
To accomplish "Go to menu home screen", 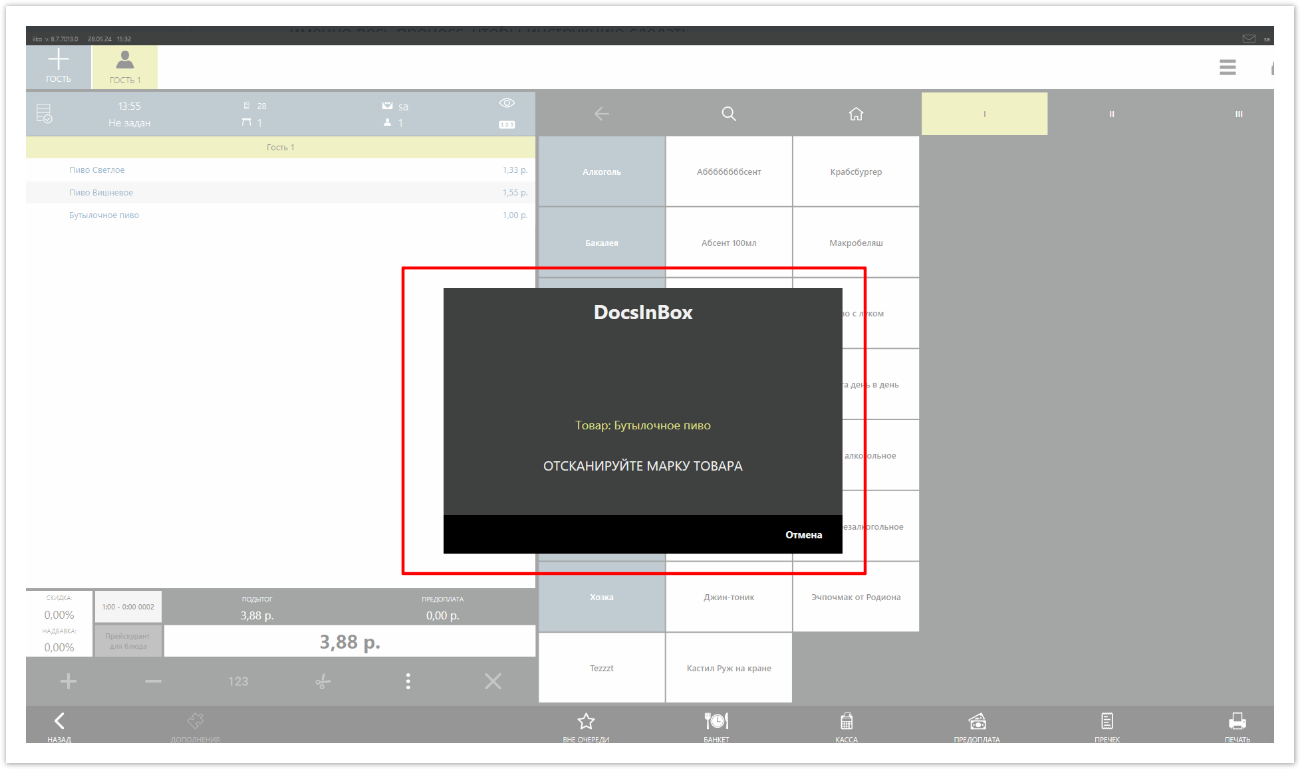I will (x=855, y=114).
